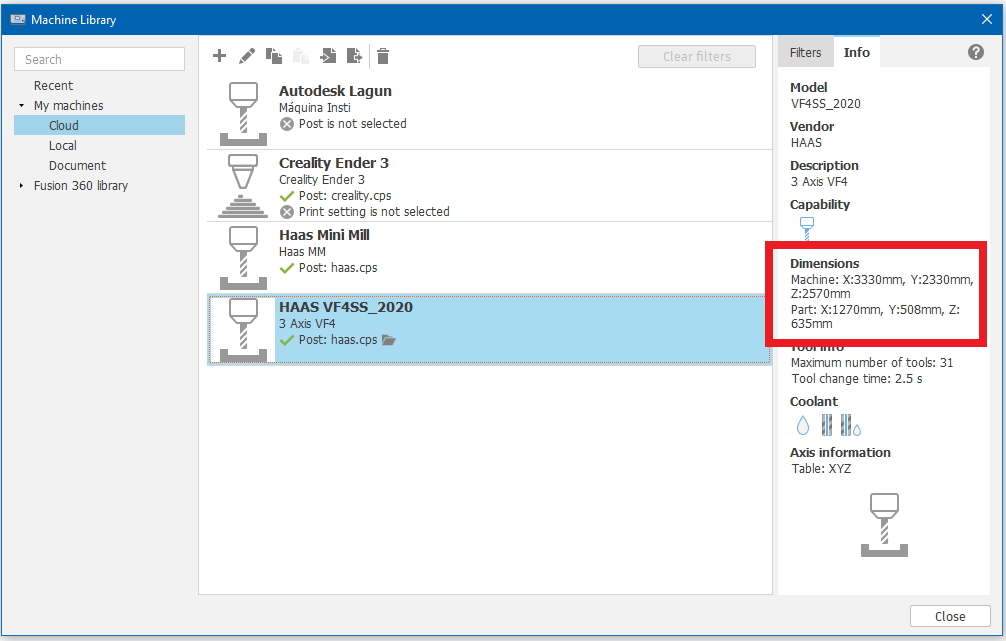Select the Haas Mini Mill machine title
1006x641 pixels.
pos(324,235)
